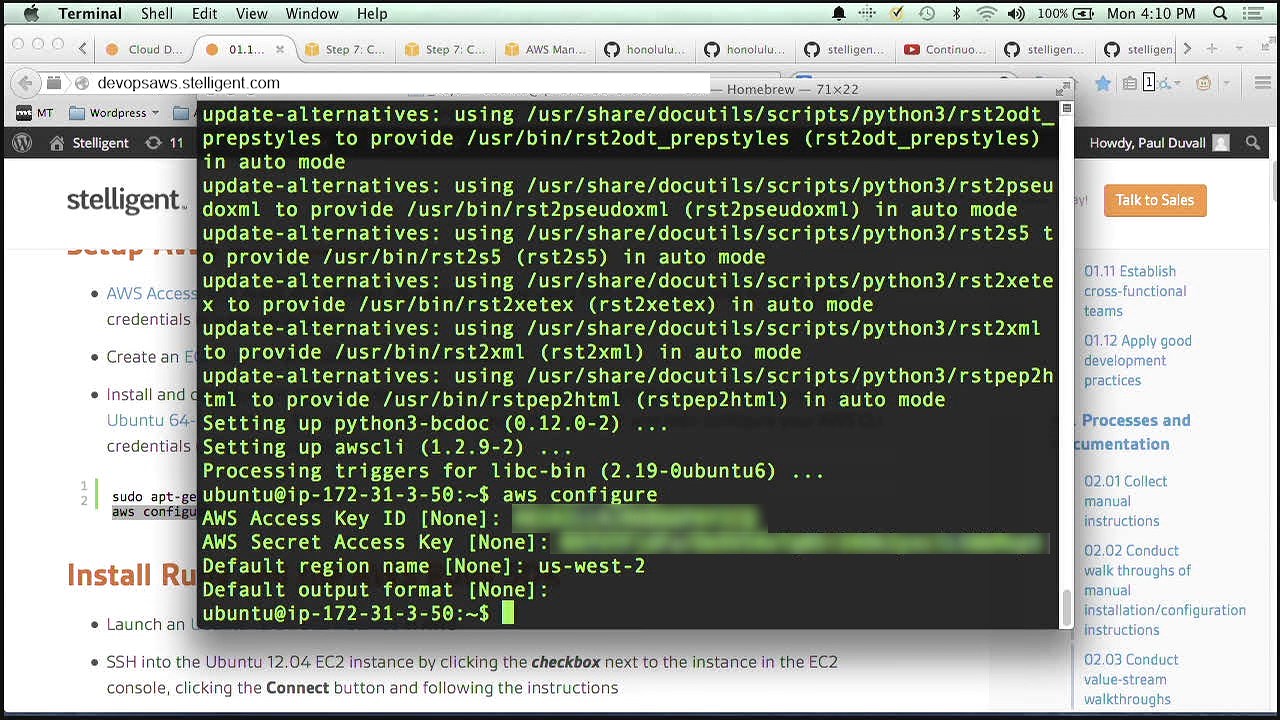The image size is (1280, 720).
Task: Click the Bluetooth menu bar icon
Action: coord(956,14)
